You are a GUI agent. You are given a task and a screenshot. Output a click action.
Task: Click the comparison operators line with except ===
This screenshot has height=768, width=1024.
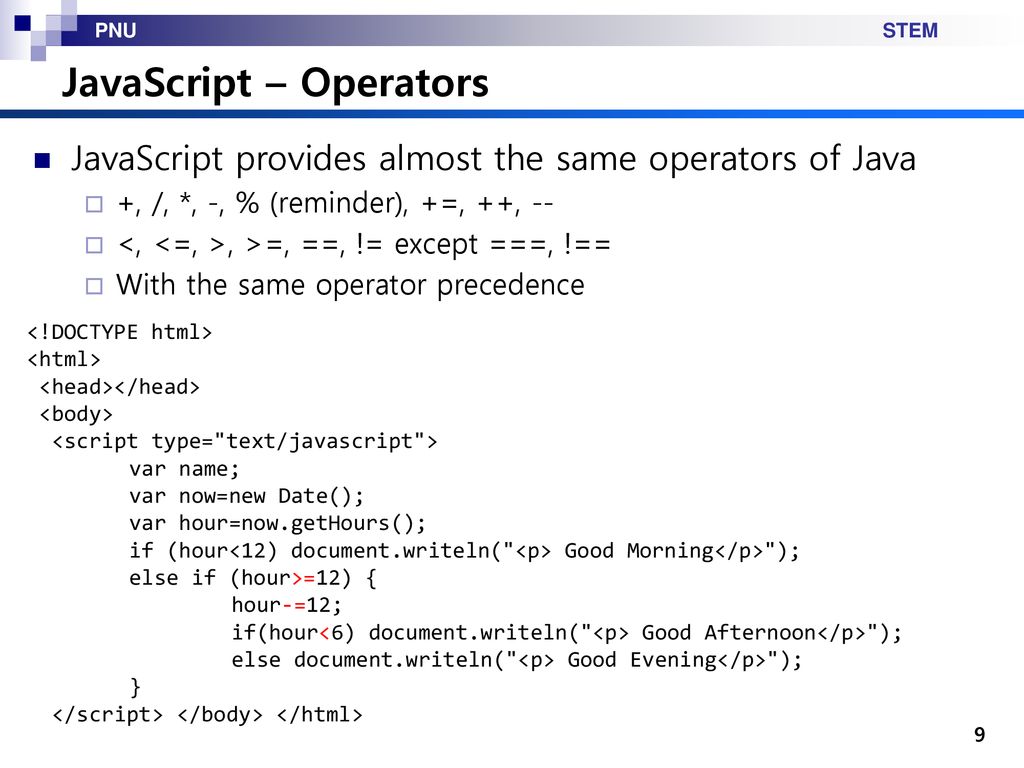(x=364, y=245)
